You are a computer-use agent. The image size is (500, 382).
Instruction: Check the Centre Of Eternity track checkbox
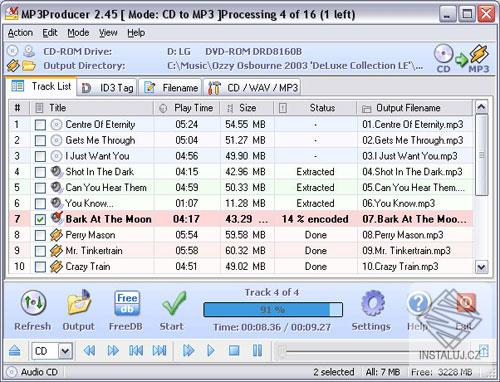40,125
